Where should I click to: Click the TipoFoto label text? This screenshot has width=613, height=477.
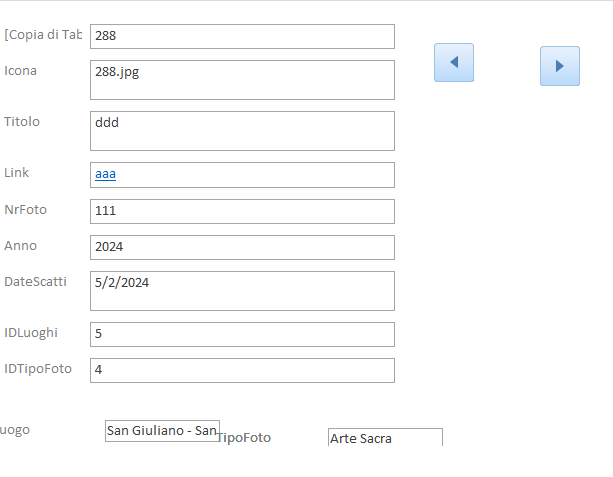[244, 438]
